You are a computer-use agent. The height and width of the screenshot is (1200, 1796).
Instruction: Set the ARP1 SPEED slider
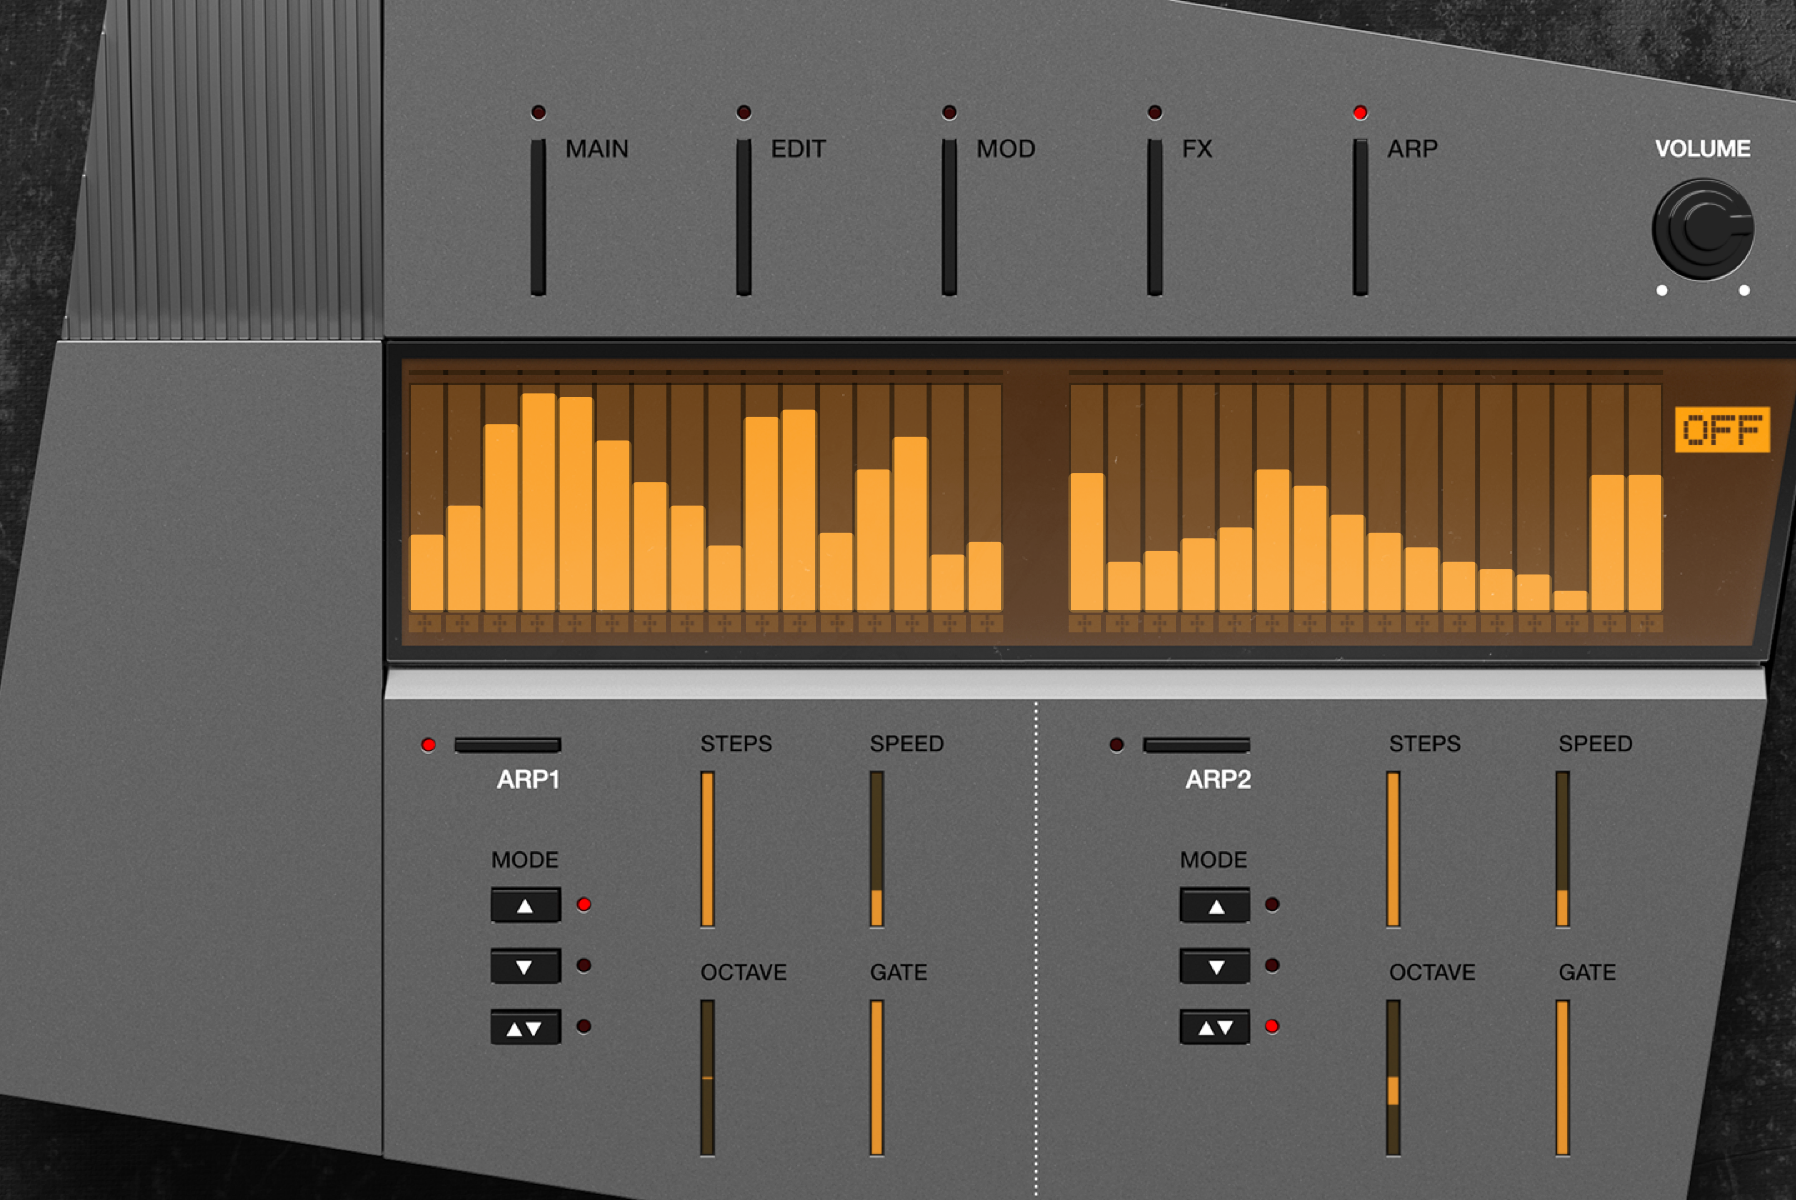877,850
